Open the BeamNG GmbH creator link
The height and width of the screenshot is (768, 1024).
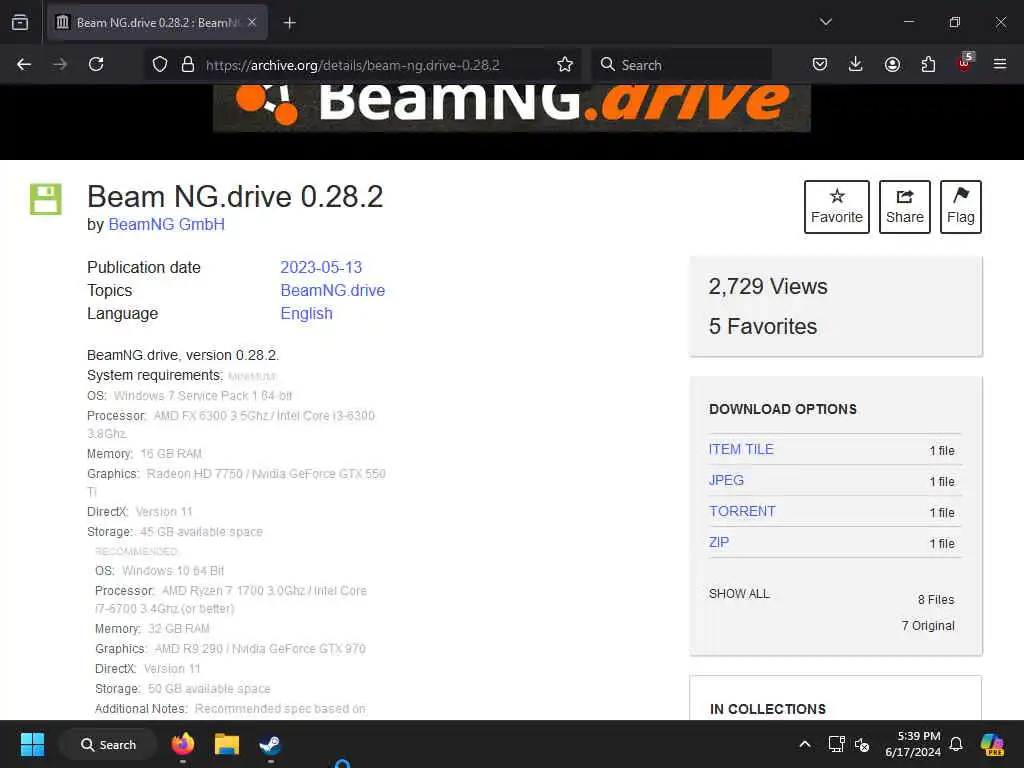167,224
